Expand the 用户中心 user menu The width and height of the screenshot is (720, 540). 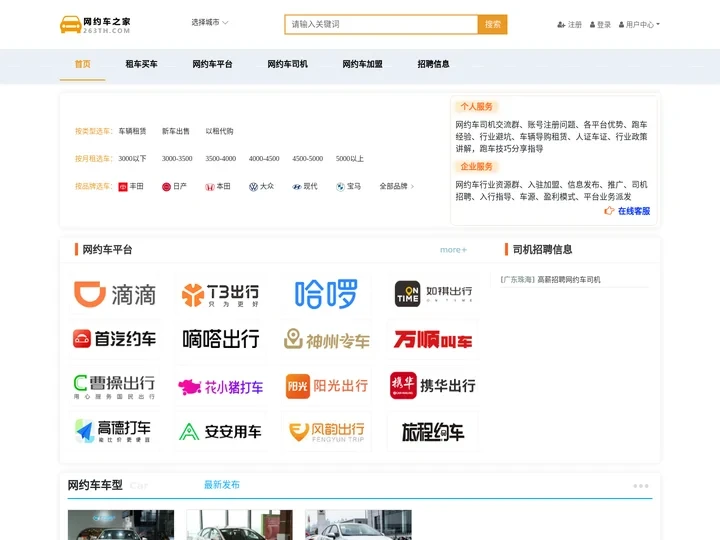pos(639,25)
